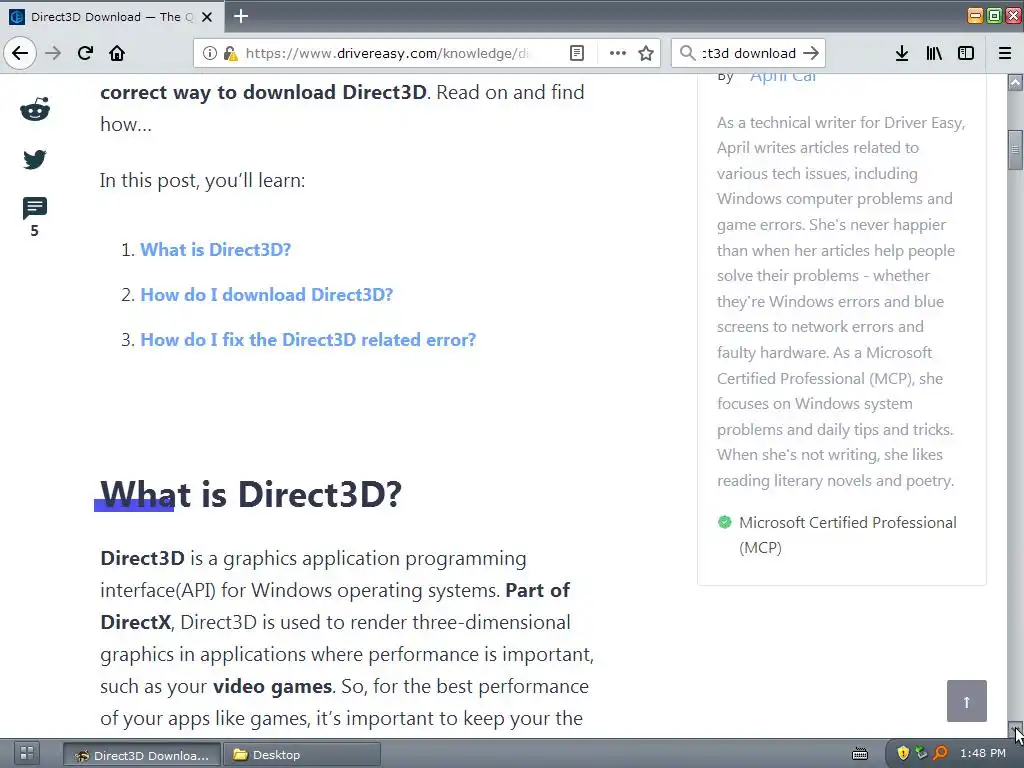Click the scrollbar up arrow
The height and width of the screenshot is (768, 1024).
[x=1015, y=82]
